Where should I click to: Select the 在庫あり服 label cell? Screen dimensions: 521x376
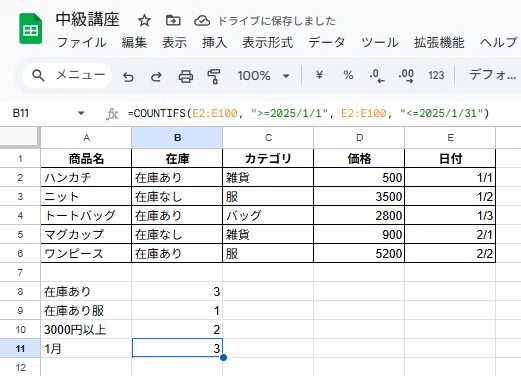coord(86,311)
